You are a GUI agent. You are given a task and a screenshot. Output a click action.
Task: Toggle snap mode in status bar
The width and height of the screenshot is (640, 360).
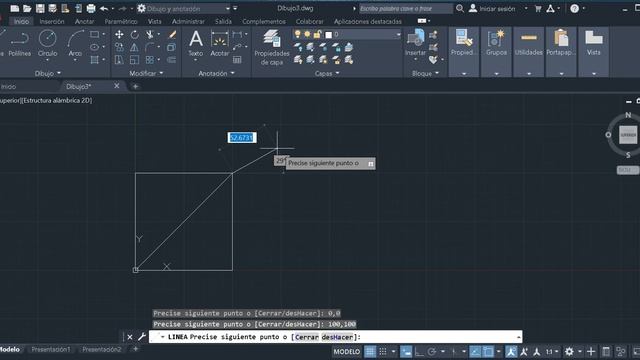(383, 351)
